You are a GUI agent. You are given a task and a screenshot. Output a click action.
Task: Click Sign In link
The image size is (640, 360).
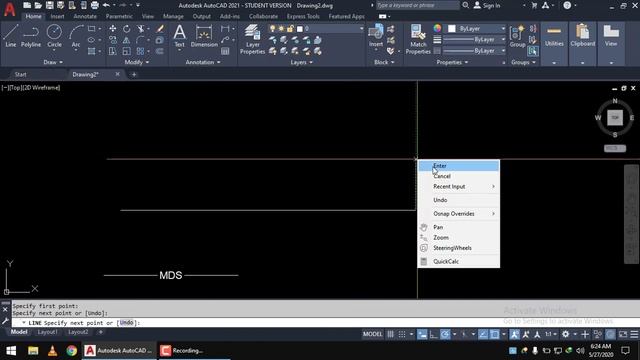coord(487,5)
